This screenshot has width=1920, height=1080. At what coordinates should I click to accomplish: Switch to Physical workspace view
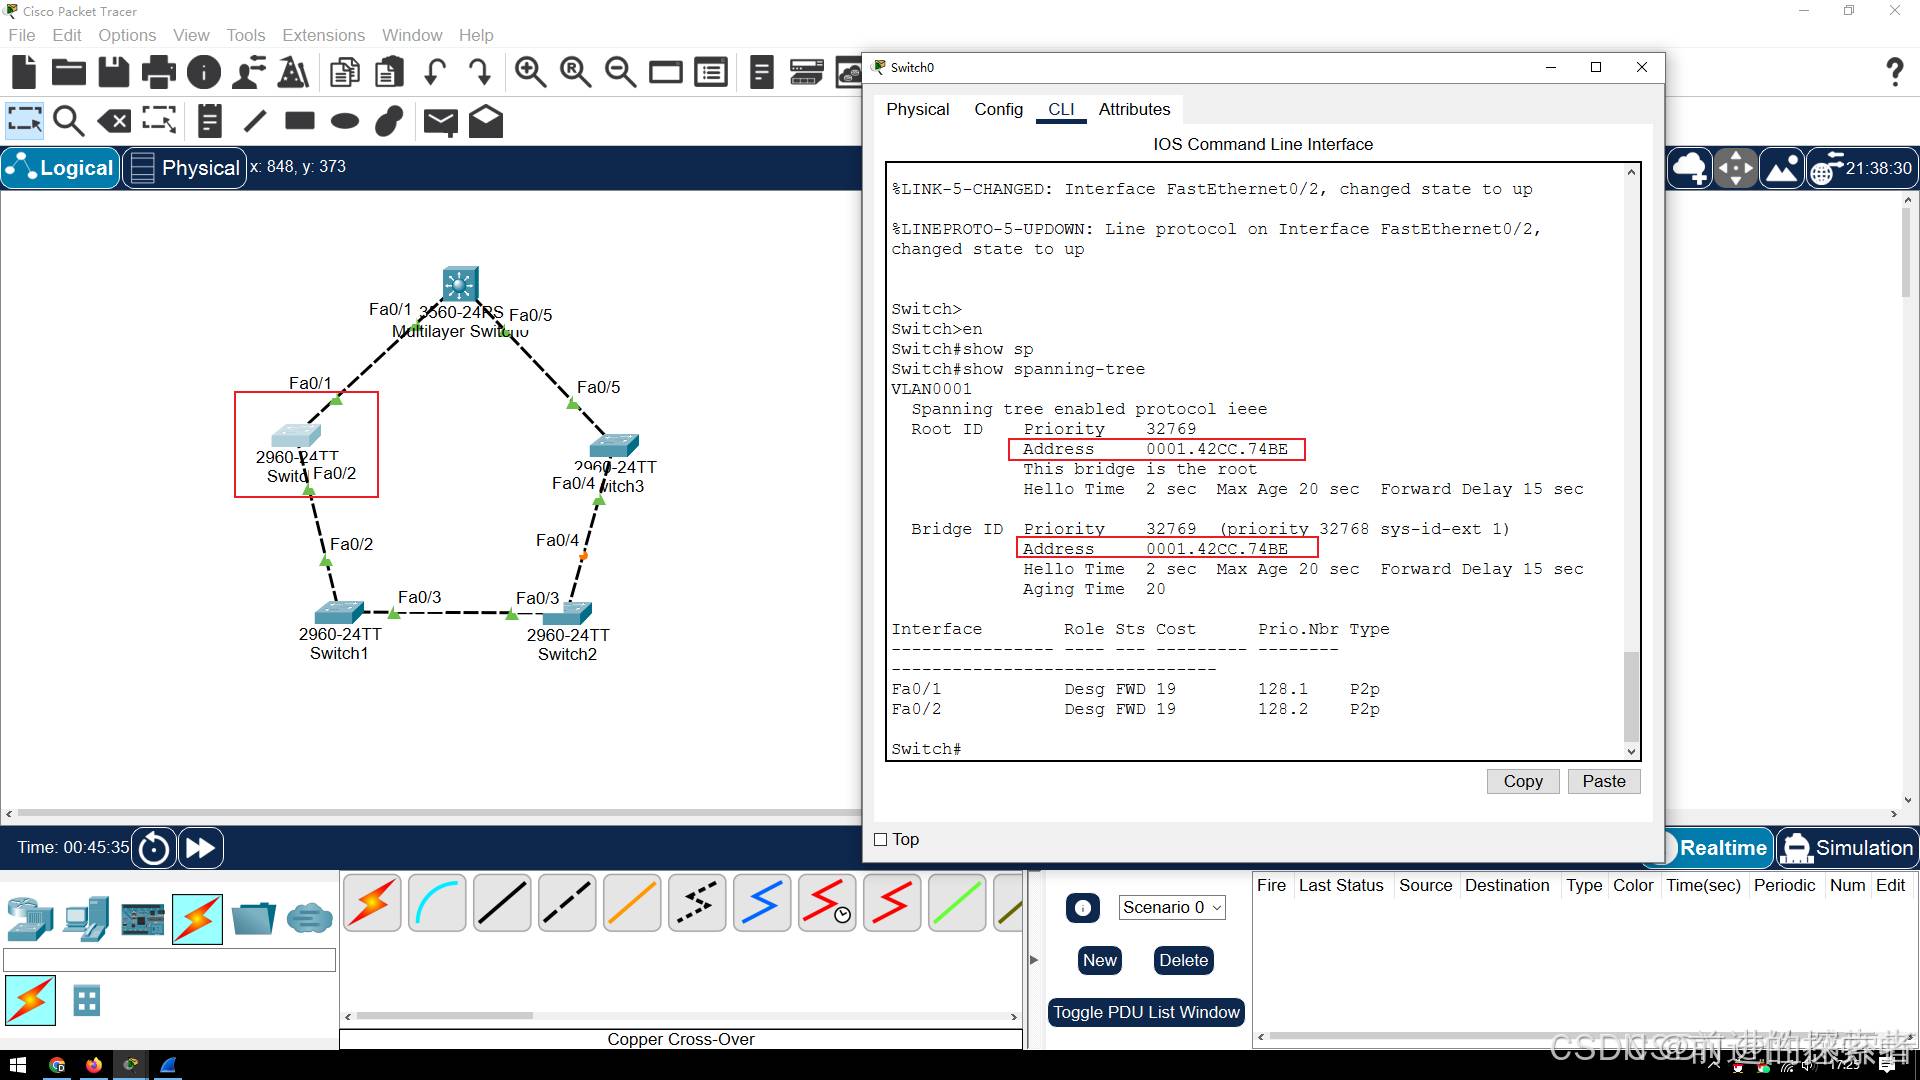coord(186,168)
